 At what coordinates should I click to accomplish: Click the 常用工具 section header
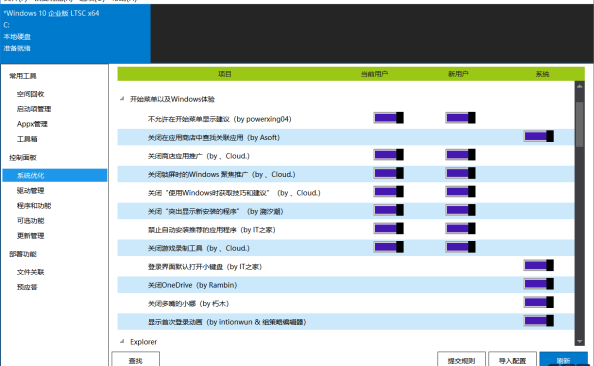point(23,76)
